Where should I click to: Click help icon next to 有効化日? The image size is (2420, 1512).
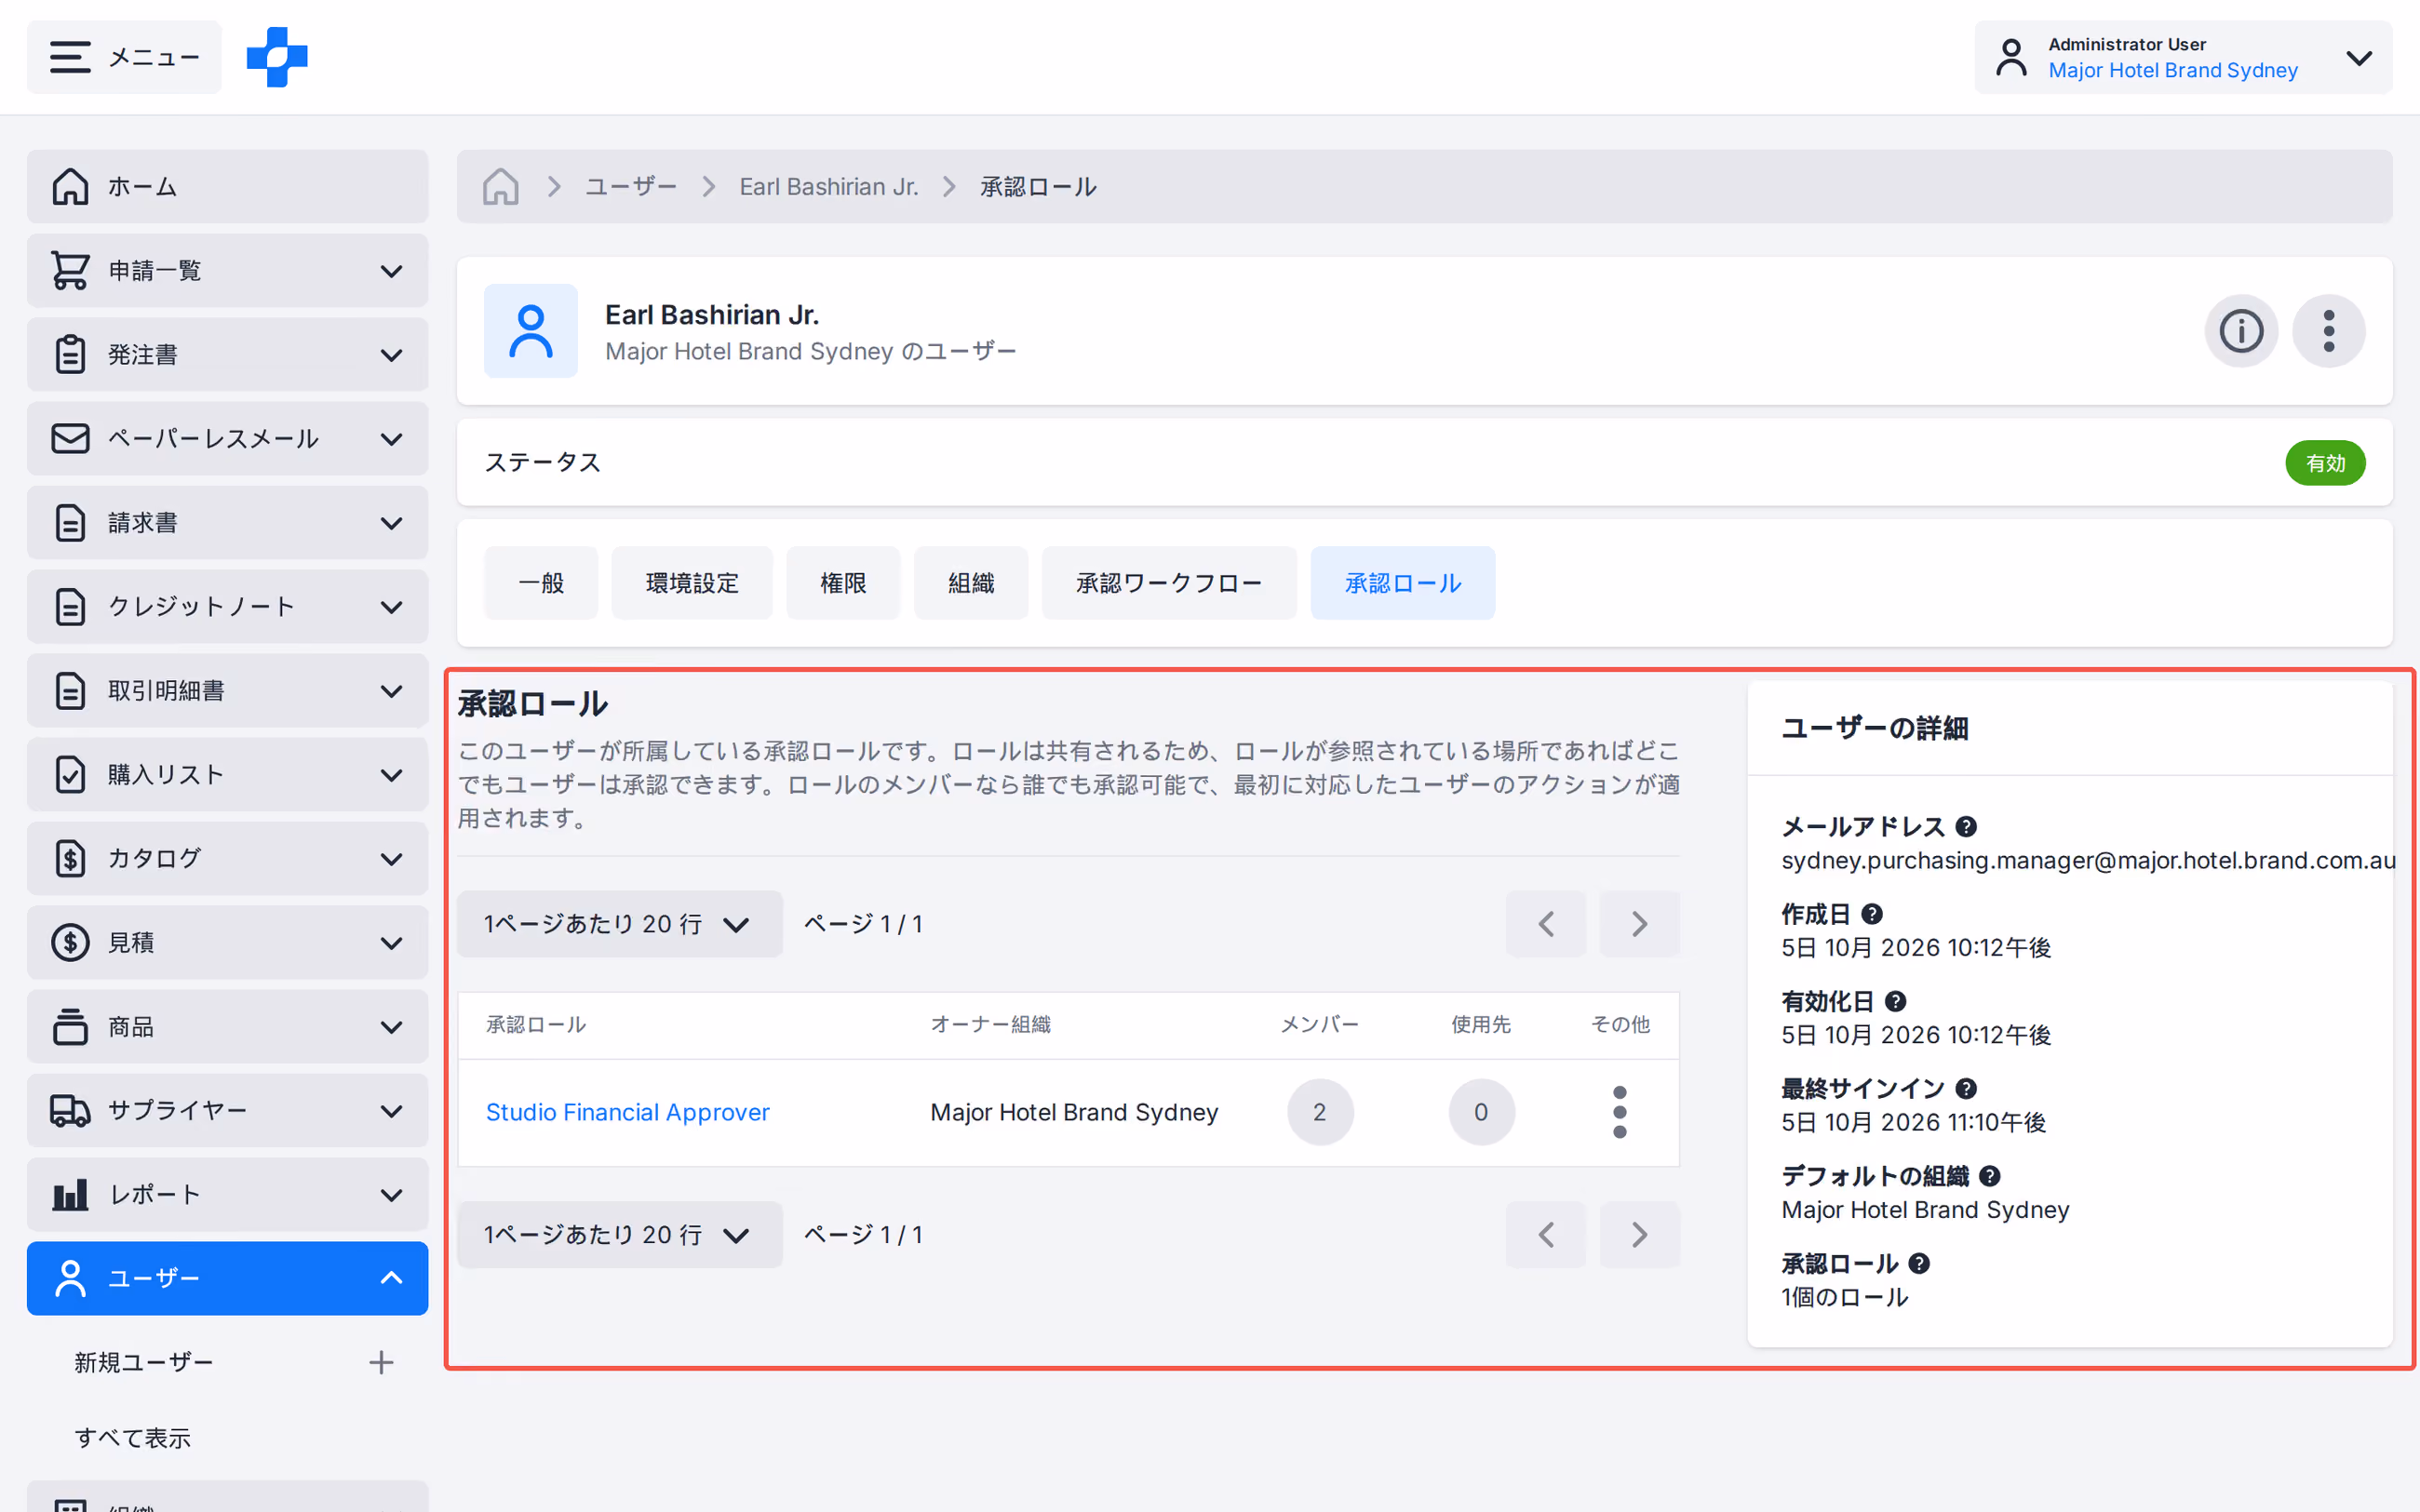(1895, 1001)
